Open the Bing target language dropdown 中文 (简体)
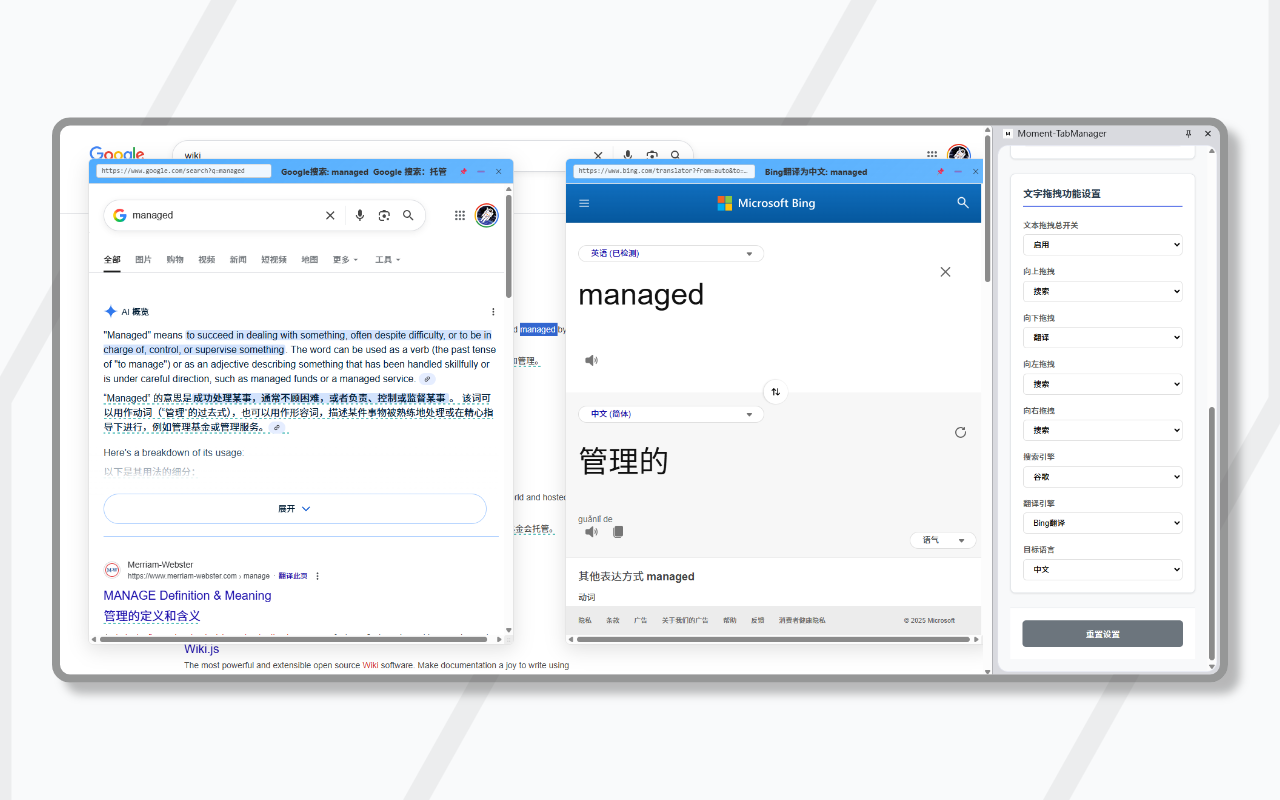 (671, 414)
